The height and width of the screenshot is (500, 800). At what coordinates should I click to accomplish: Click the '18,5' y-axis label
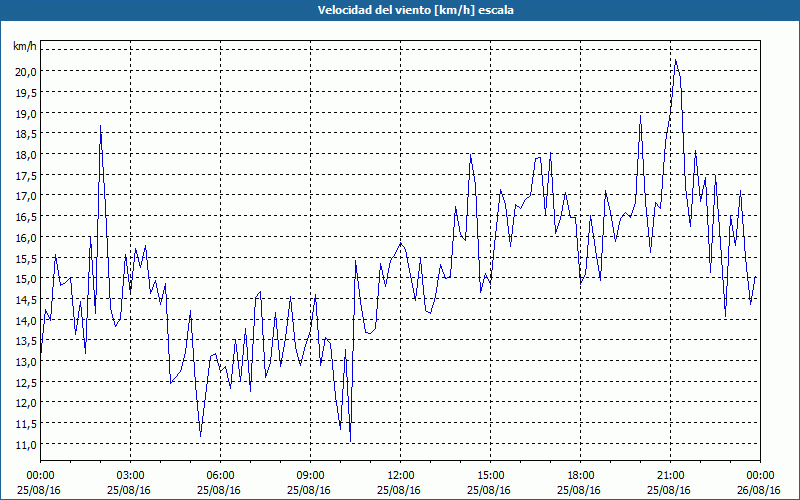[x=26, y=134]
